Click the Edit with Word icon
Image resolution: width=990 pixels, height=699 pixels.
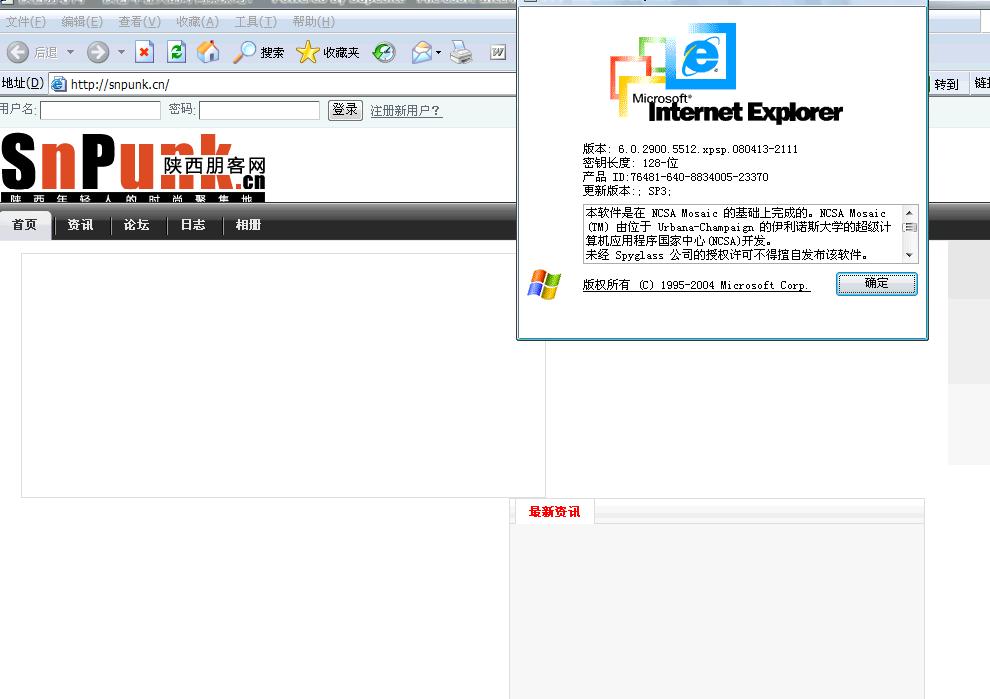click(x=498, y=52)
